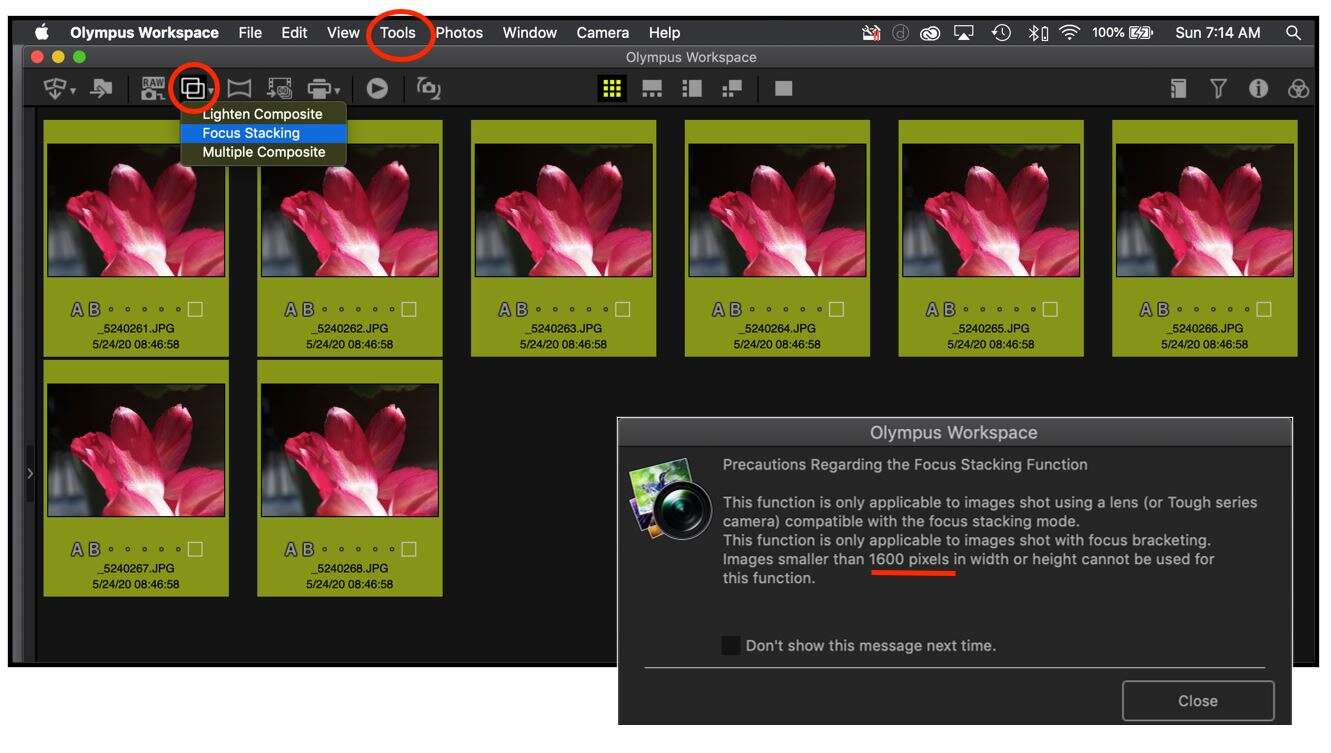
Task: Open the composite tool dropdown arrow
Action: [211, 92]
